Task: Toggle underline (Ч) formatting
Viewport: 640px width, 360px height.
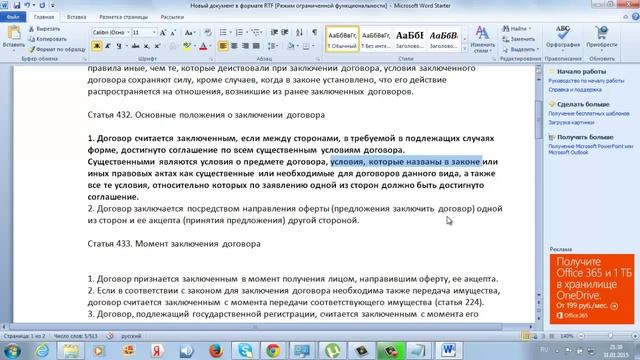Action: point(119,46)
